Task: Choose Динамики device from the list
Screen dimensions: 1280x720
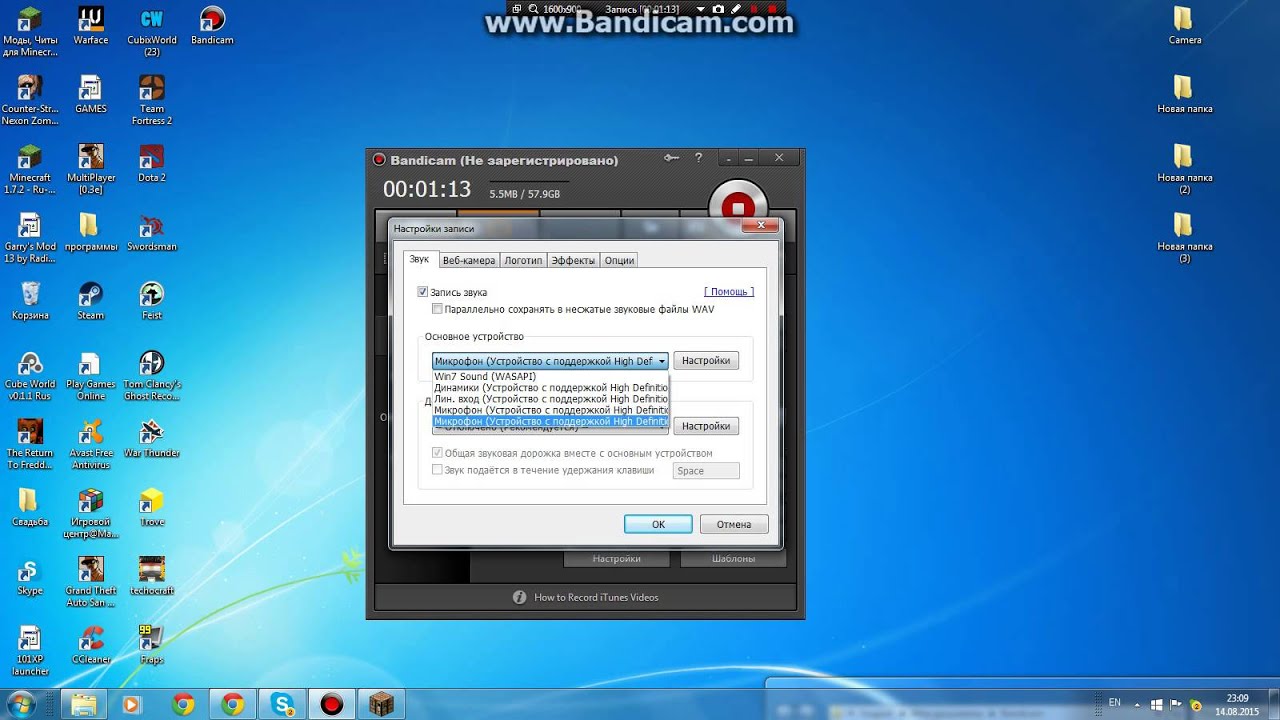Action: 550,387
